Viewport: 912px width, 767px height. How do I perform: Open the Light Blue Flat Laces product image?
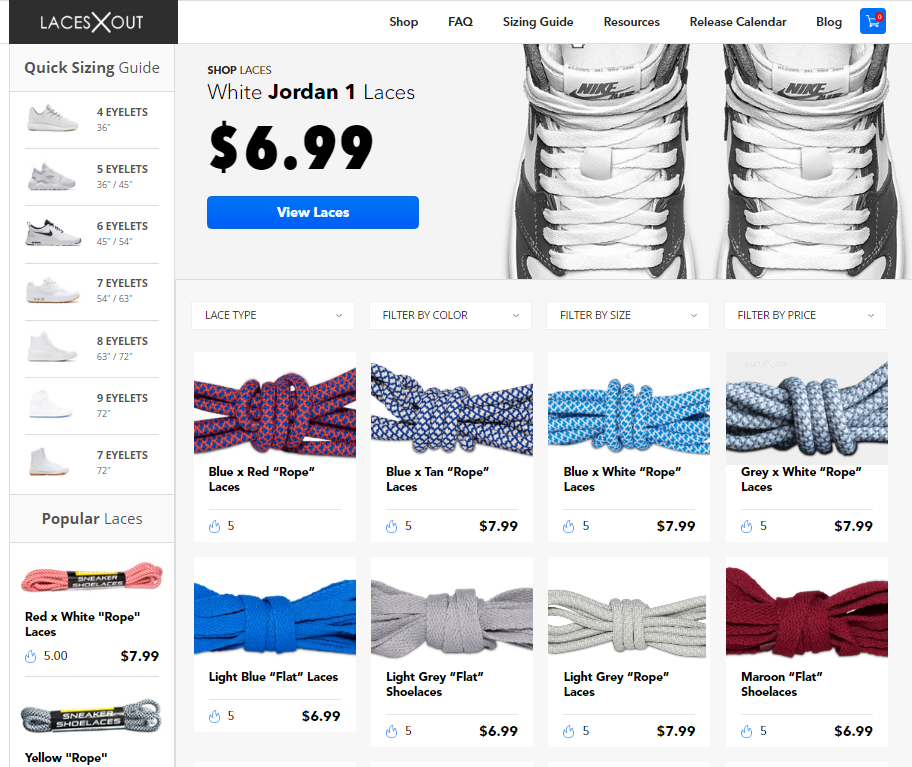[x=275, y=613]
